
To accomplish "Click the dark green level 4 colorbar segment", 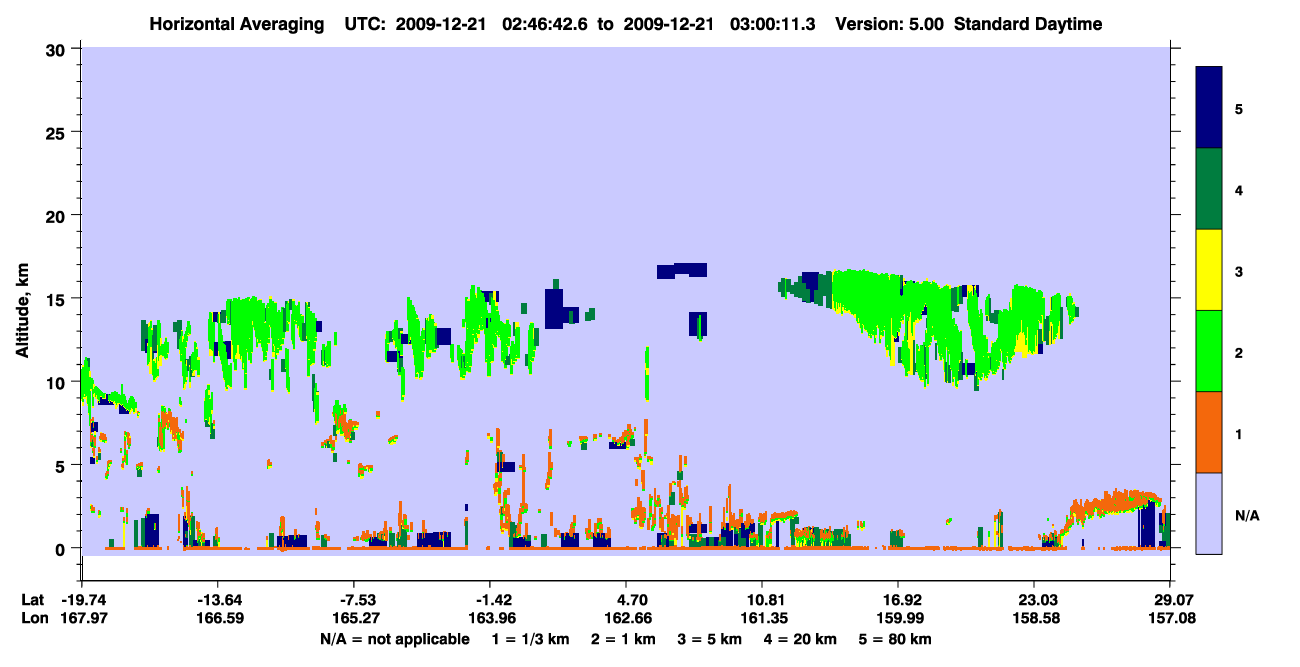I will click(x=1209, y=189).
